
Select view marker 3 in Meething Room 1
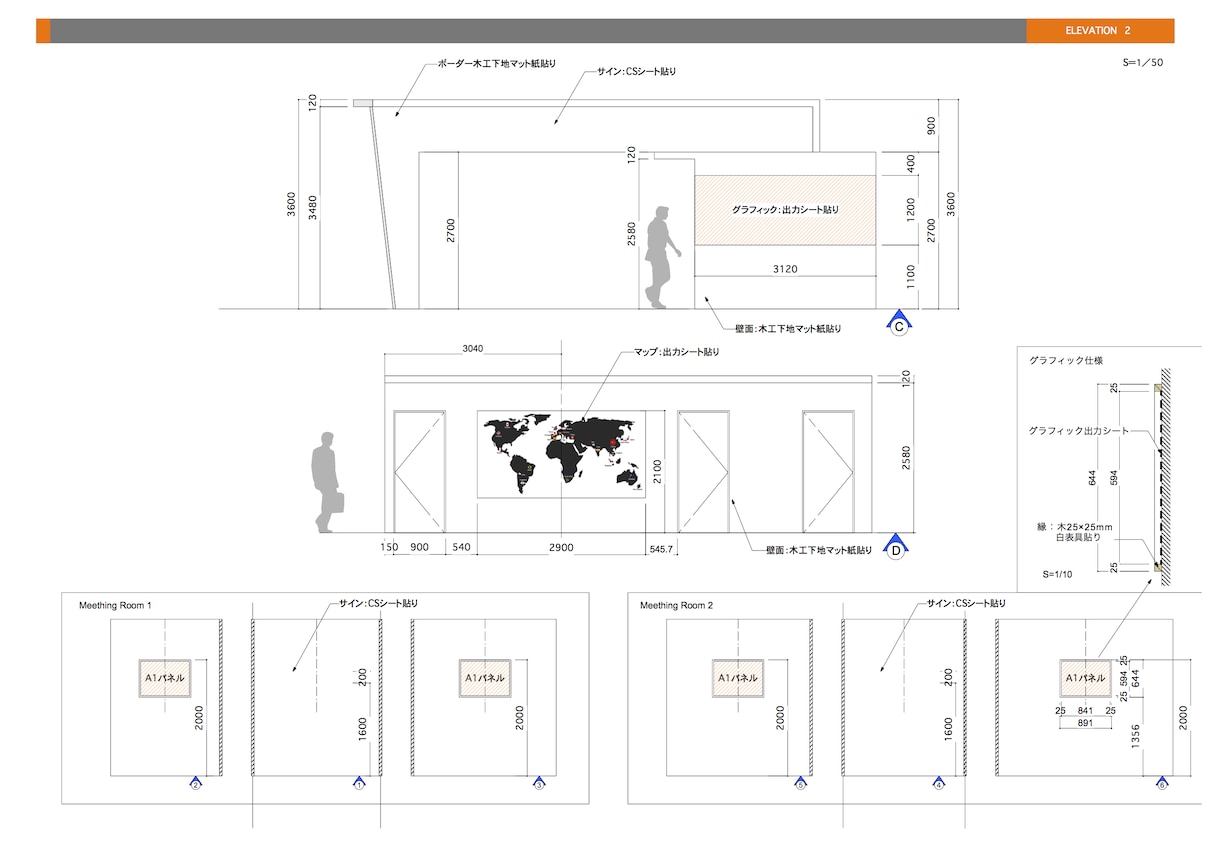point(538,785)
